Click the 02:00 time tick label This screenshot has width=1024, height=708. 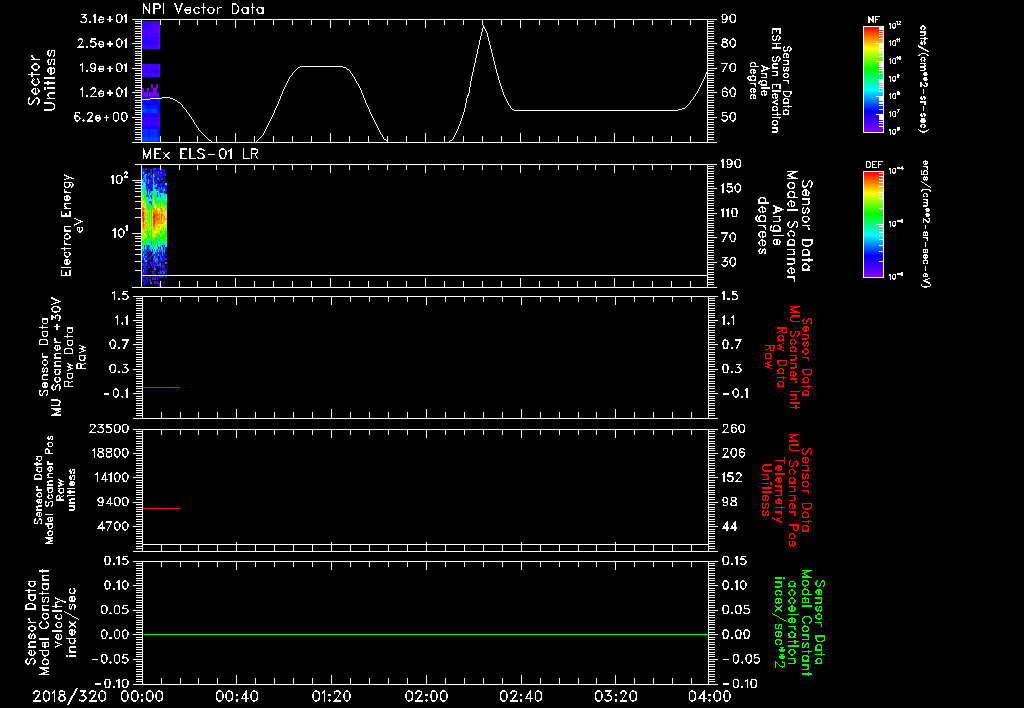coord(426,696)
